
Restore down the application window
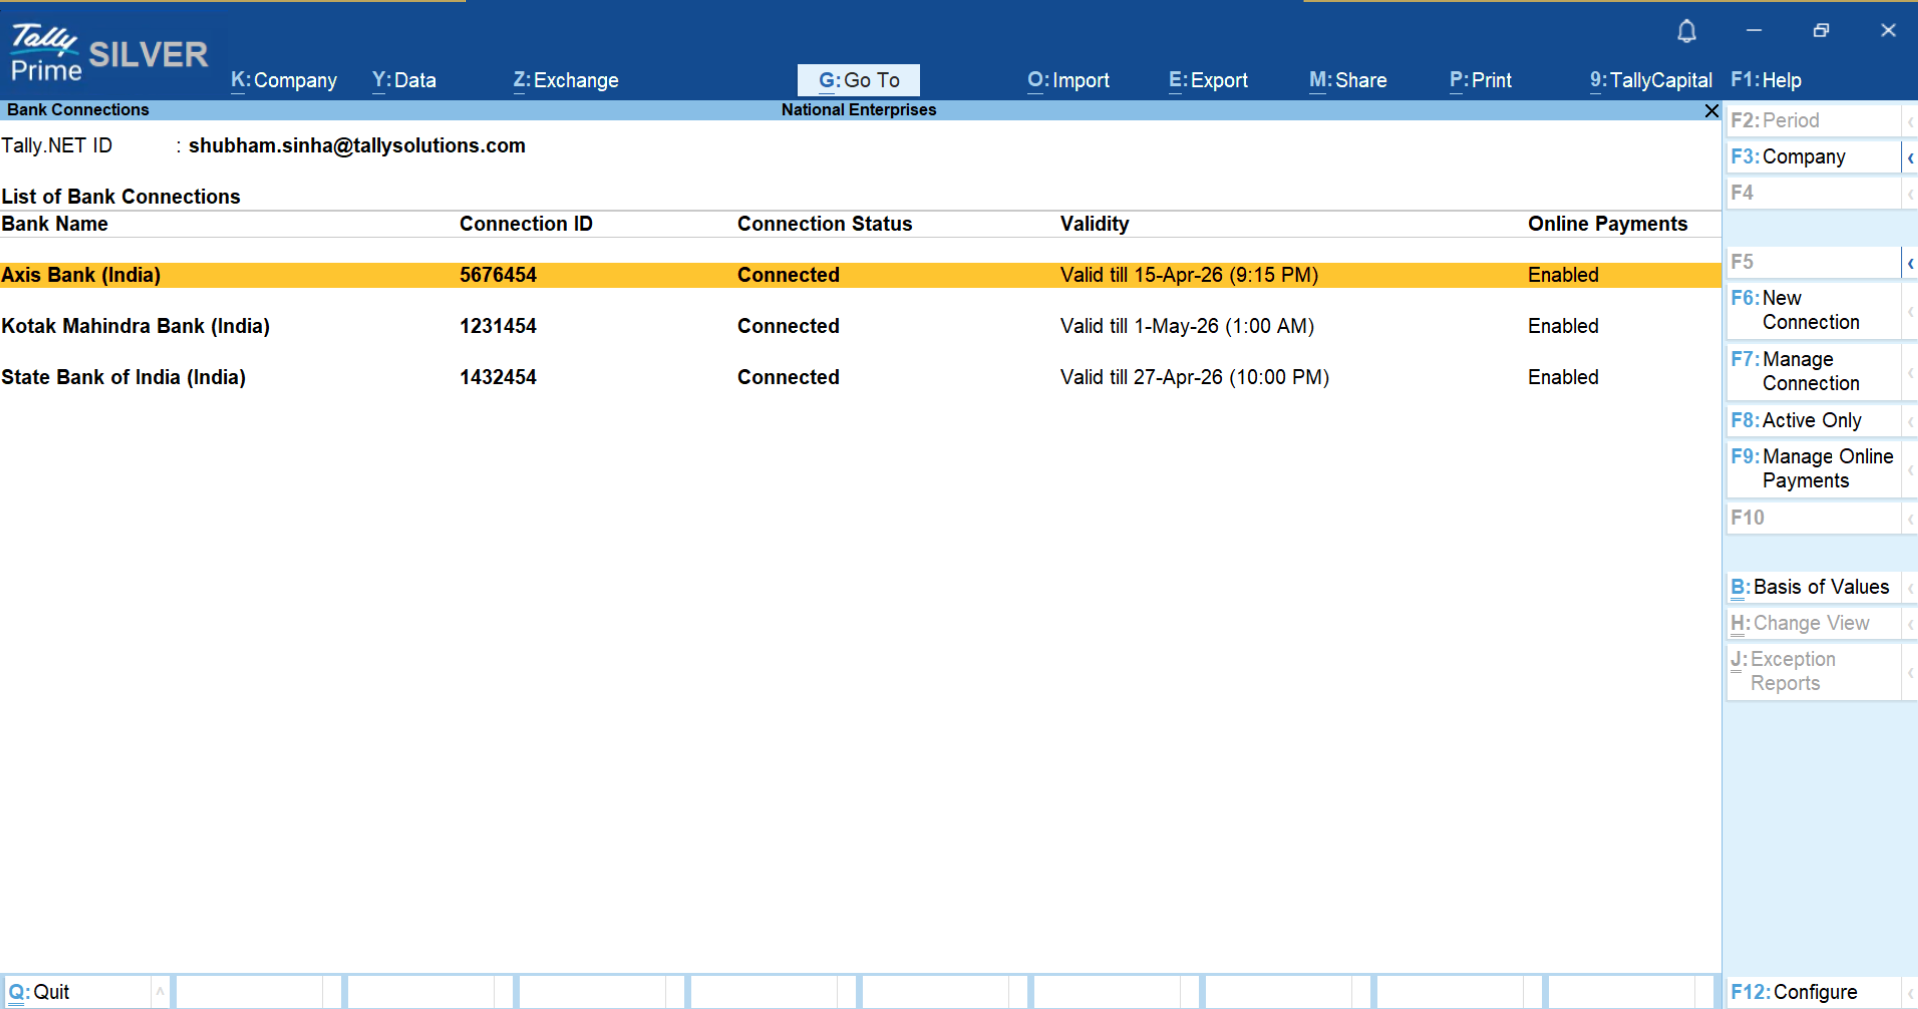pyautogui.click(x=1820, y=31)
